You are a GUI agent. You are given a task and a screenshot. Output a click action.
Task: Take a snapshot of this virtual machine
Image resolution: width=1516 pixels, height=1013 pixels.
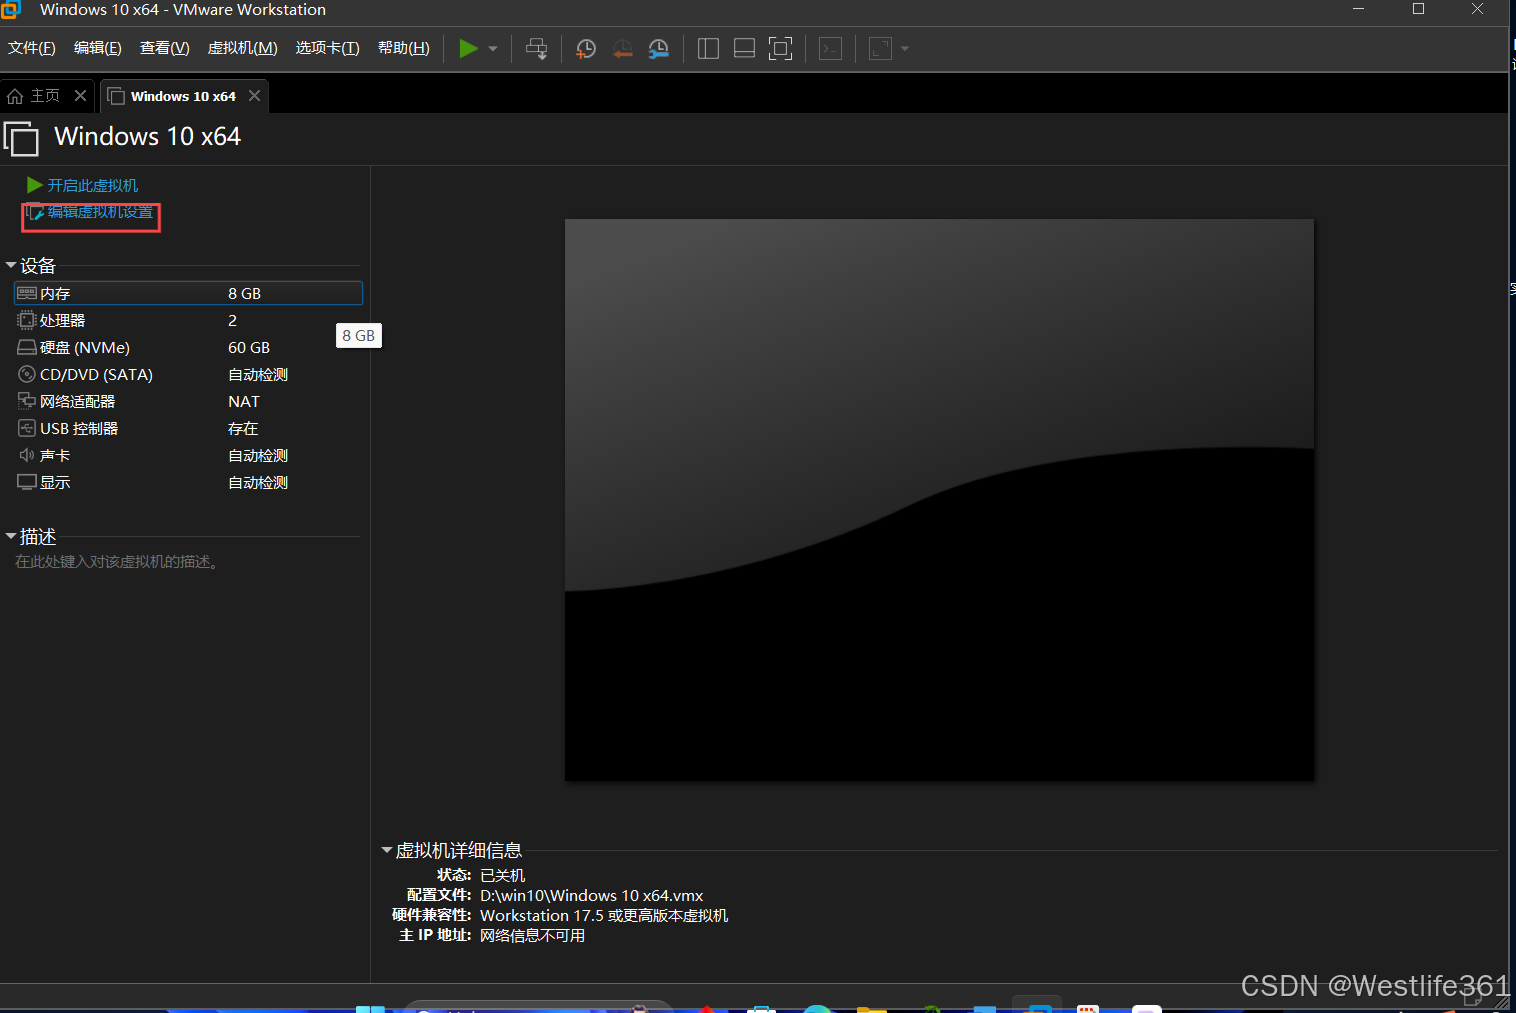tap(585, 48)
